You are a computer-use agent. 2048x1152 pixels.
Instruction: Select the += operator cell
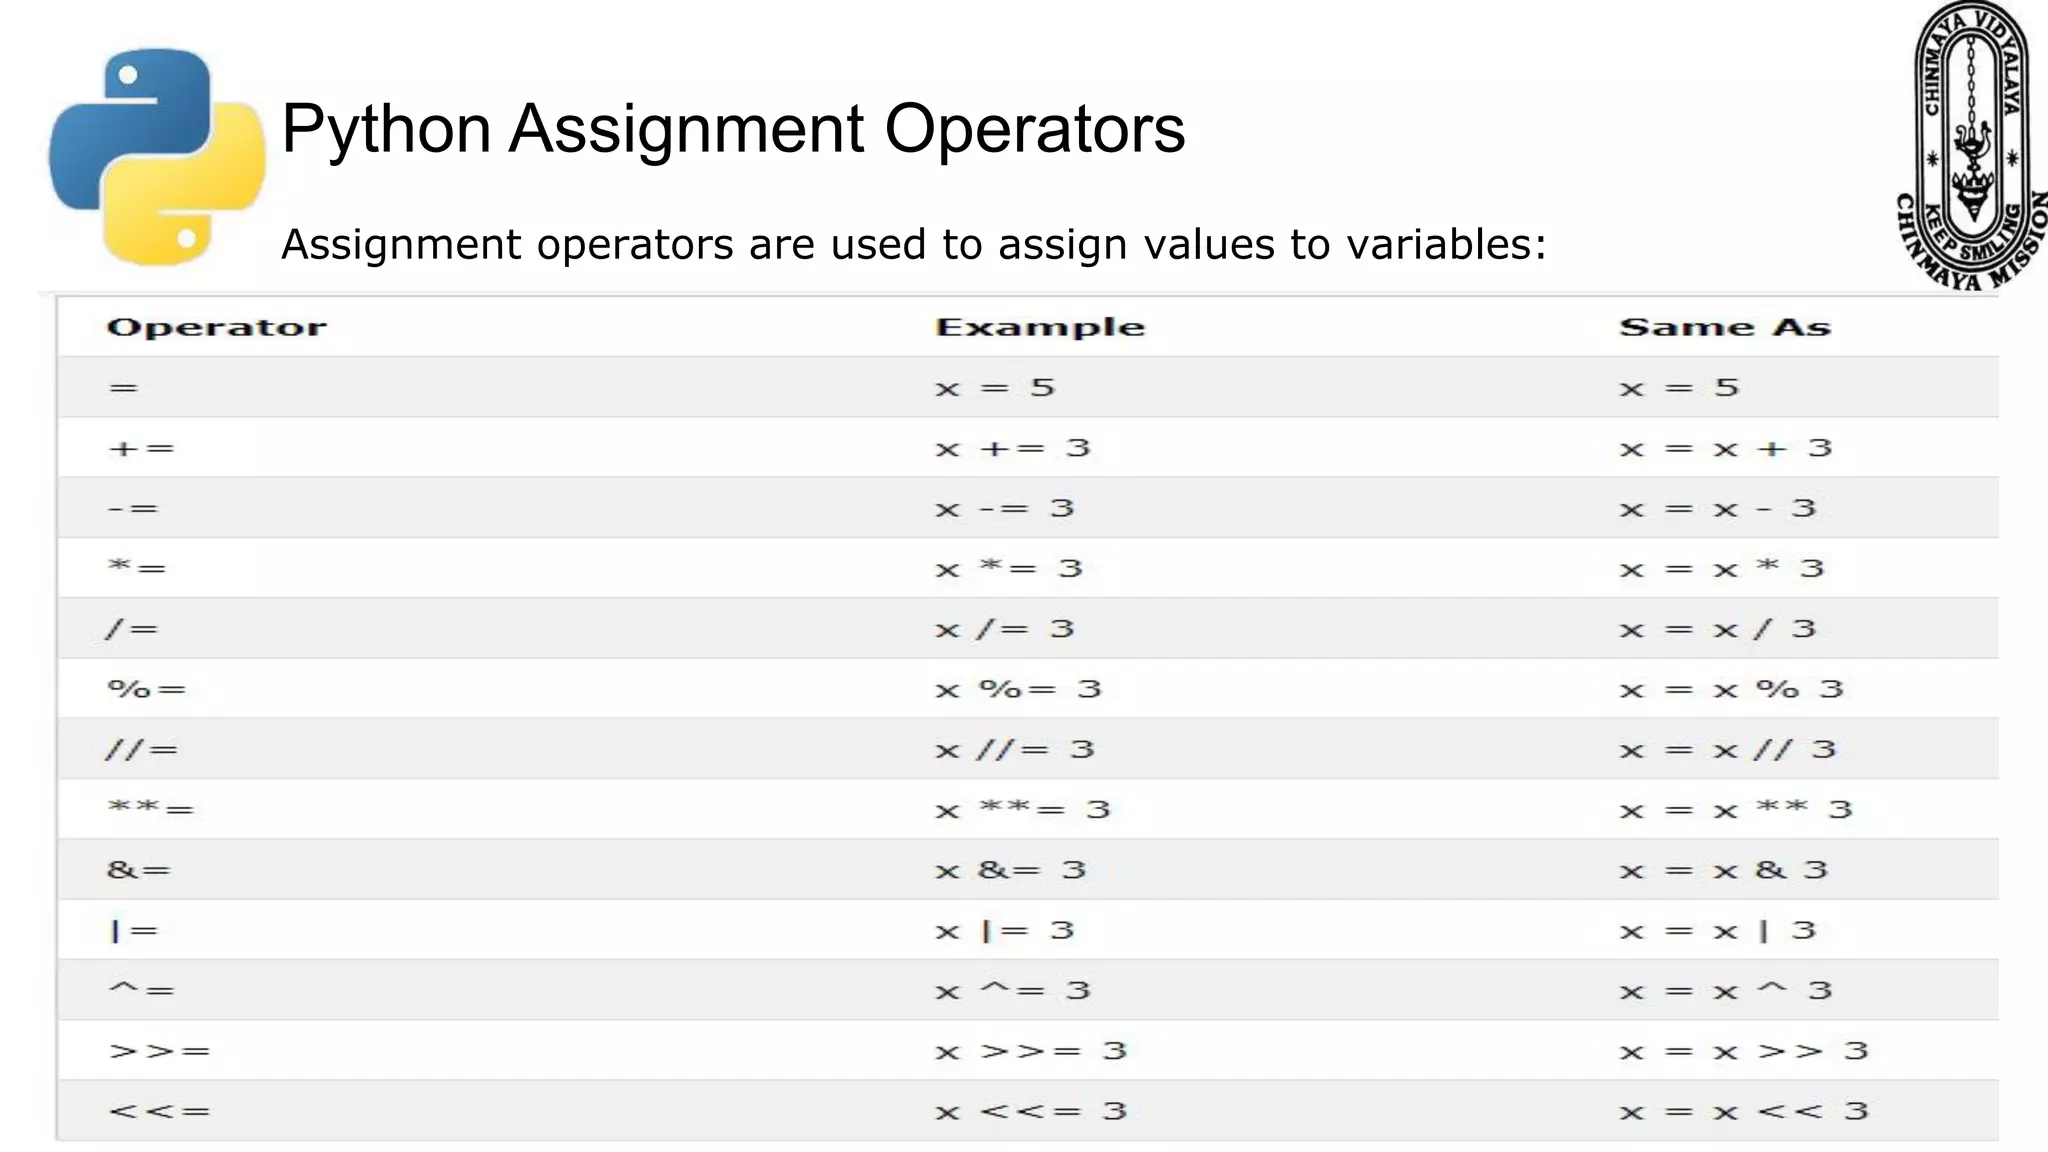pyautogui.click(x=141, y=448)
